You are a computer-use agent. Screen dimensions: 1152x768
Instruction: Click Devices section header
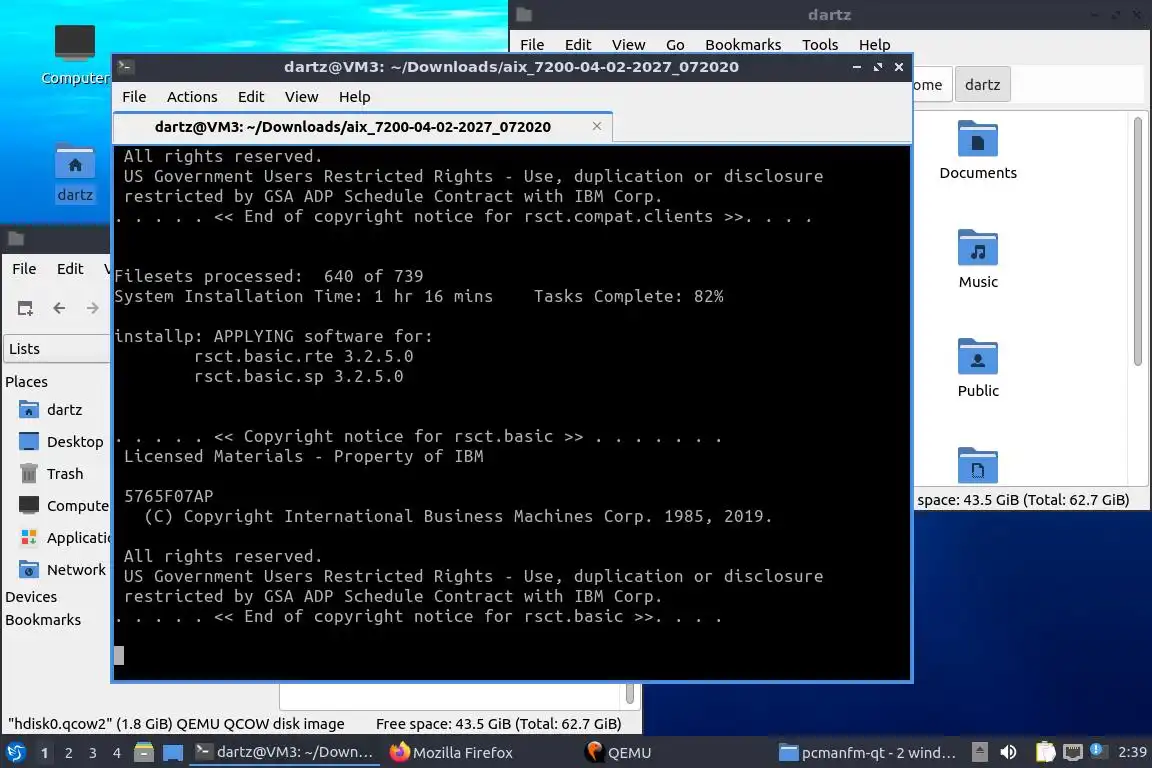click(31, 597)
